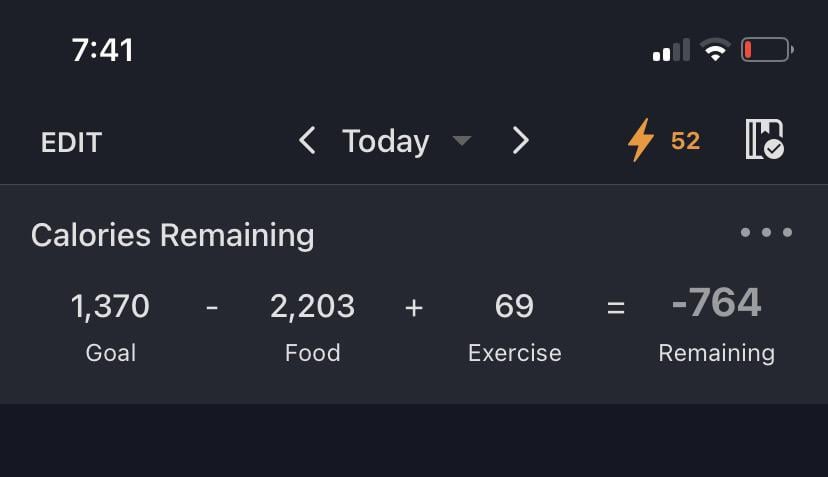Tap the Calories Remaining heading
Image resolution: width=828 pixels, height=477 pixels.
173,235
